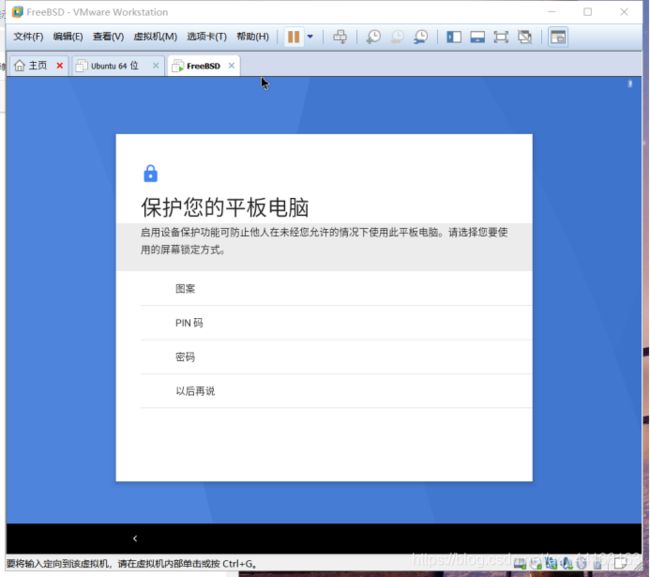Close the FreeBSD tab
Screen dimensions: 650x577
click(232, 65)
